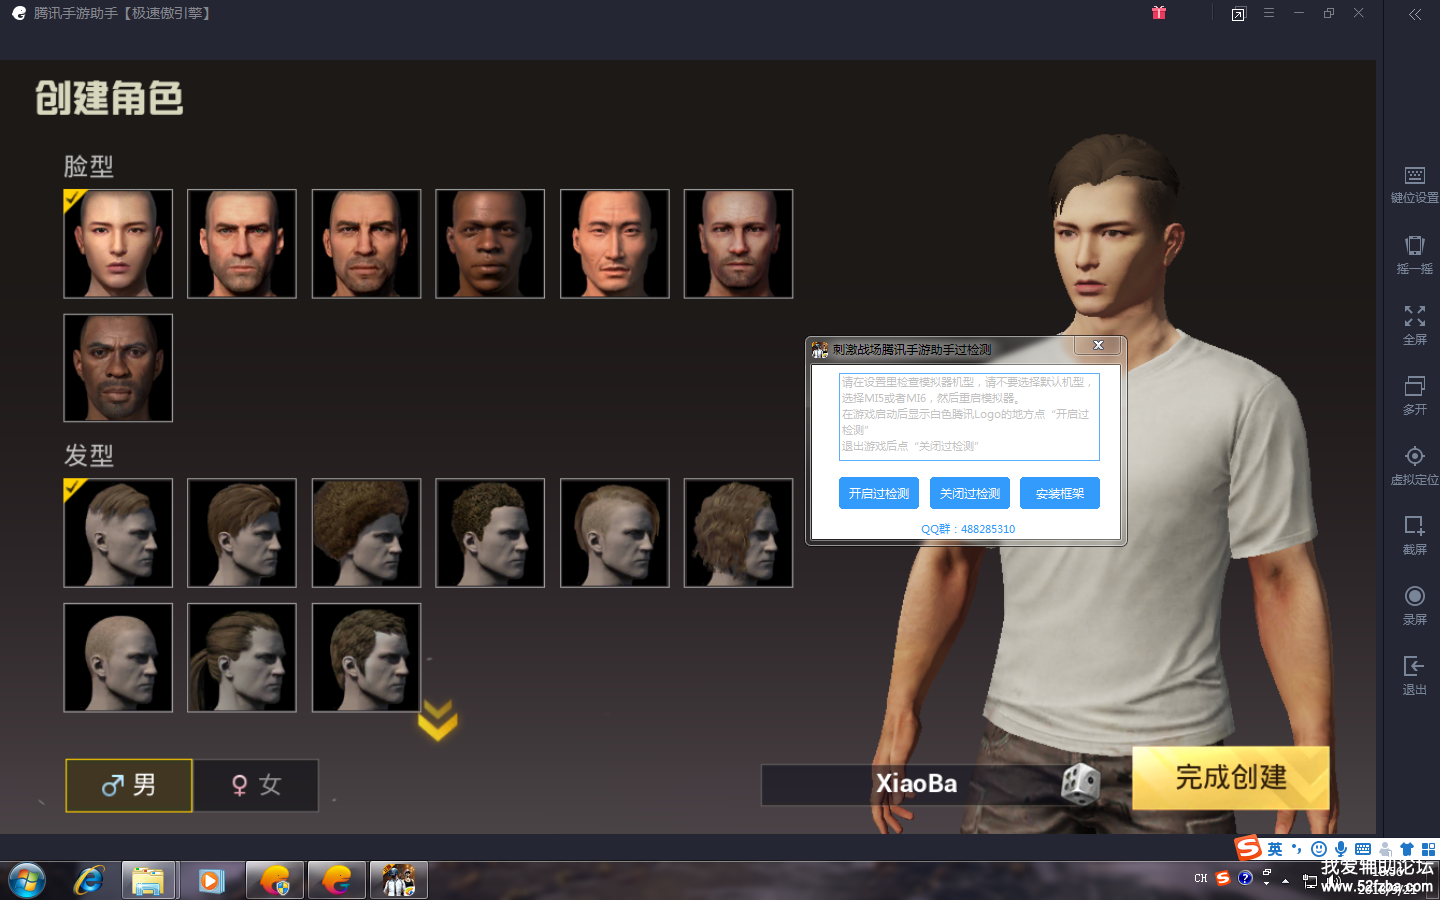Click the 关闭过检测 button

tap(970, 493)
